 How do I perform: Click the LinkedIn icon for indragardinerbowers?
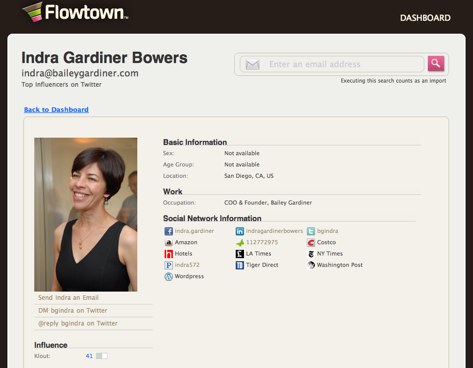coord(240,231)
